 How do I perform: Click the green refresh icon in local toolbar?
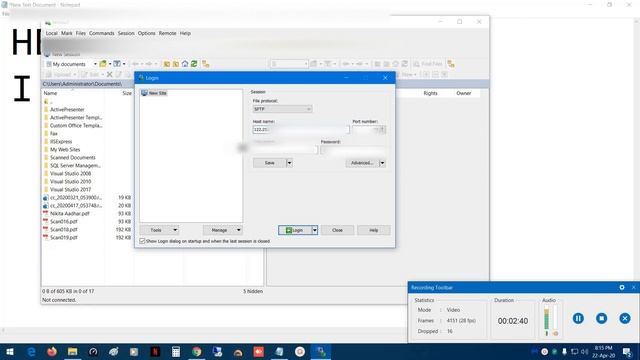194,64
